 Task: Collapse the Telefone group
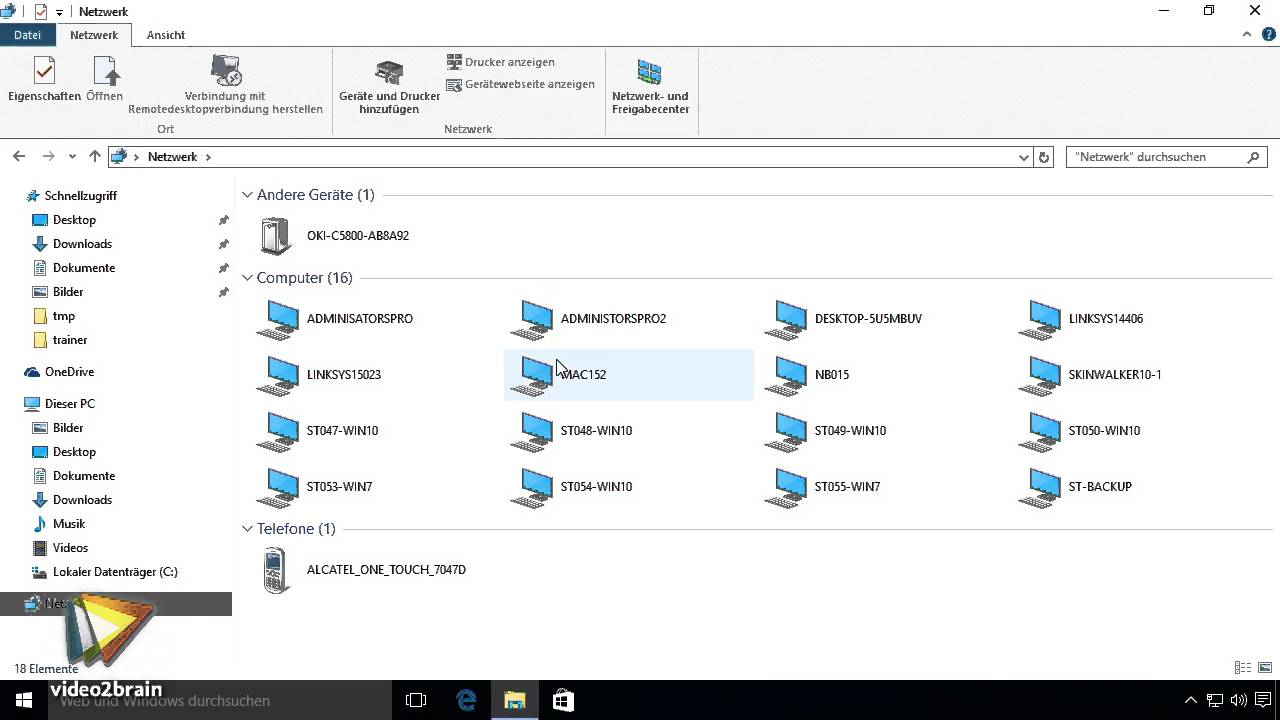247,529
